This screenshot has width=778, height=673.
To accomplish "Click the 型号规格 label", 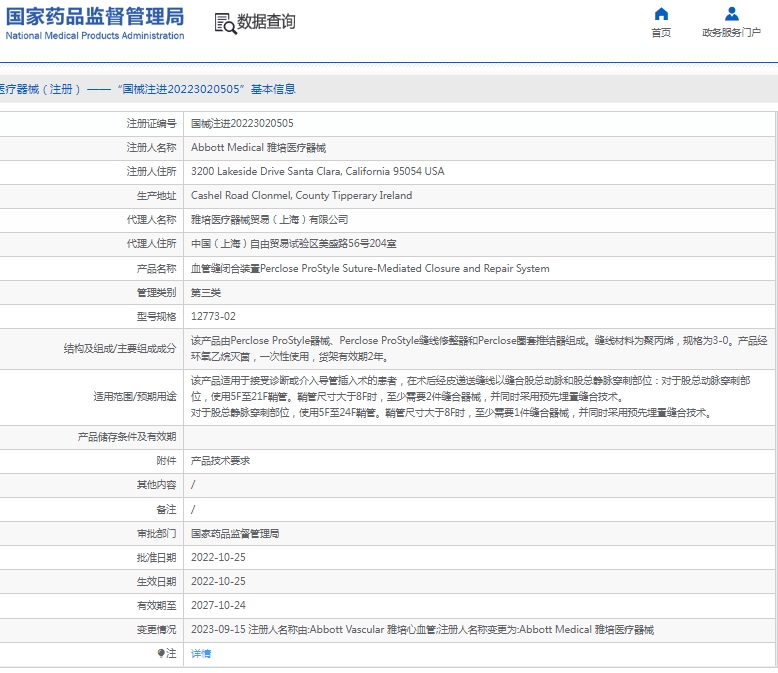I will (x=156, y=317).
